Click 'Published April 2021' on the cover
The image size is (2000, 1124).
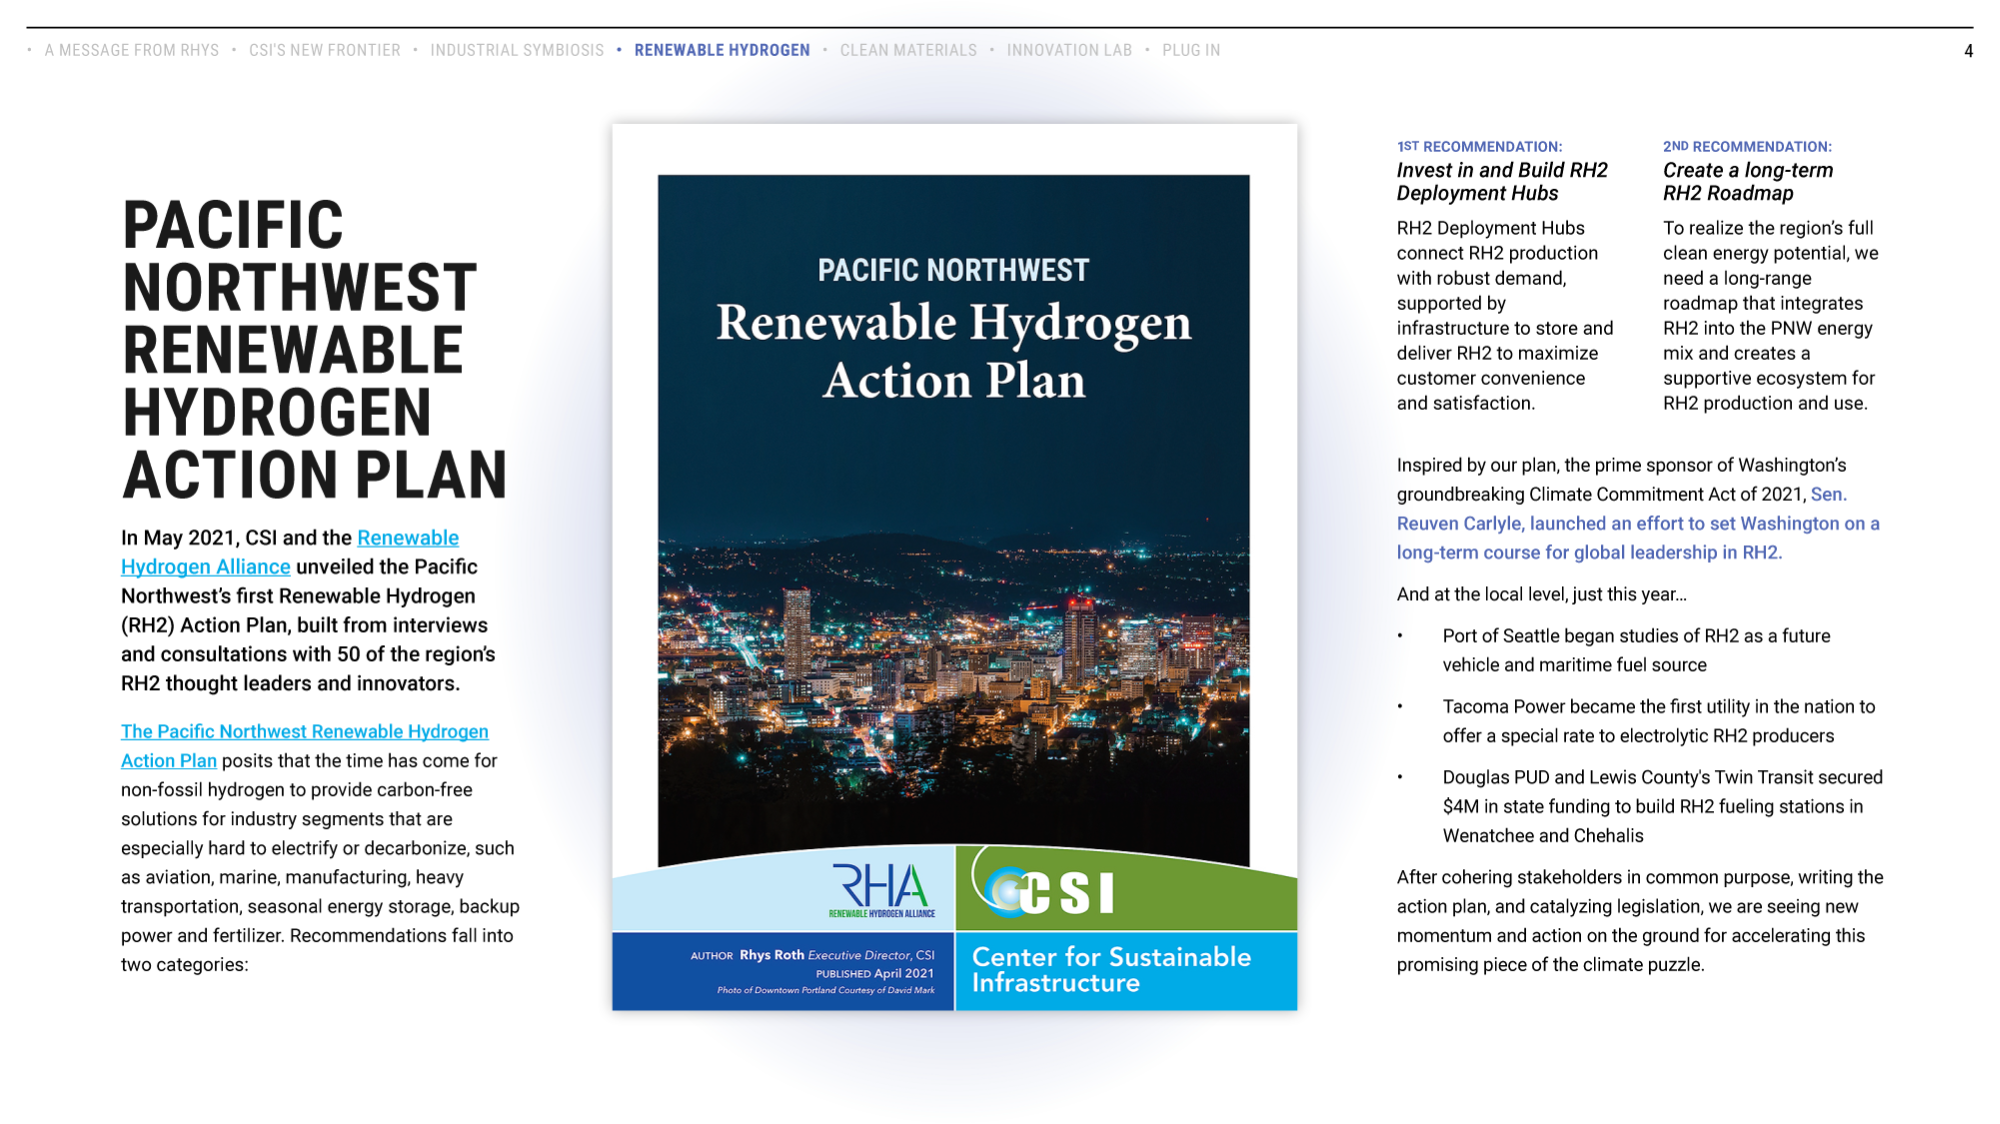(x=875, y=973)
